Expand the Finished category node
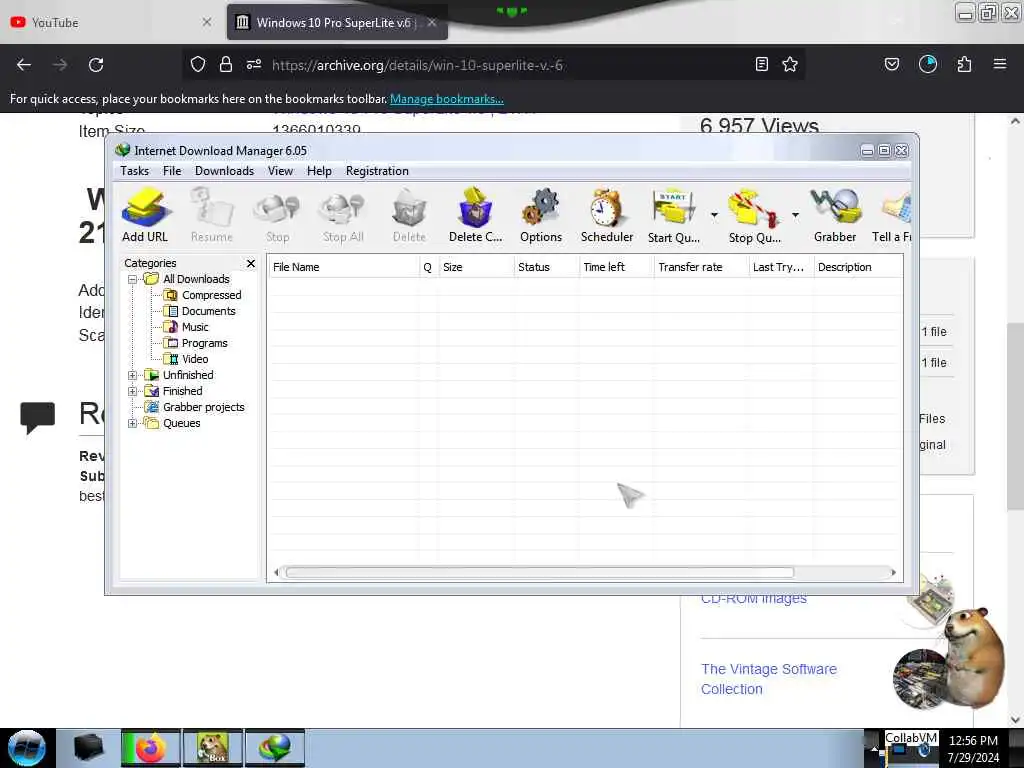 [133, 391]
